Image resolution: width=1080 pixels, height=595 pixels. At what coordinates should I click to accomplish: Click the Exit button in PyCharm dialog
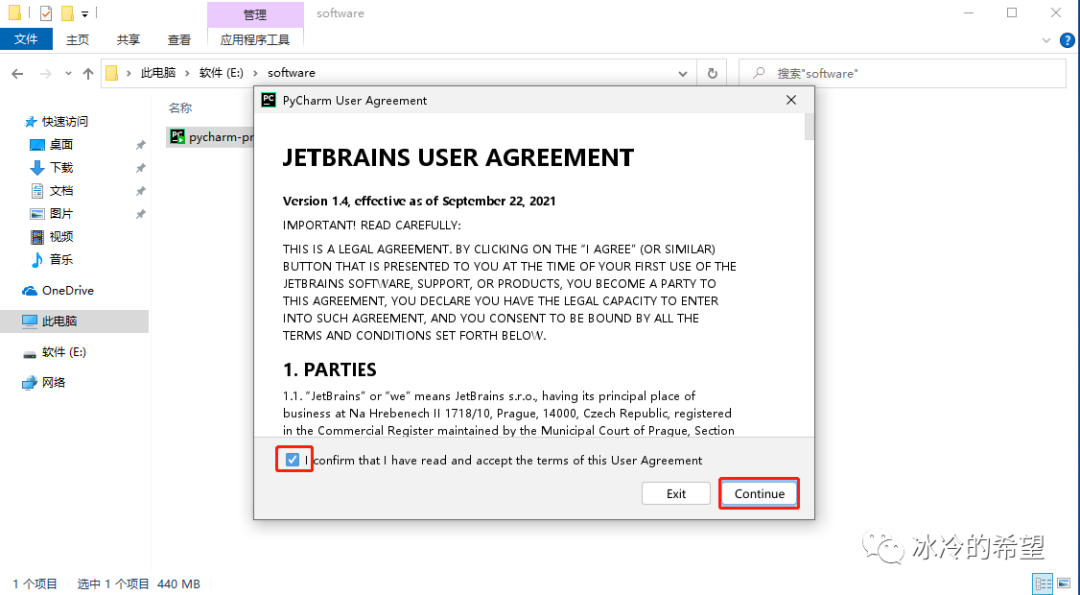pyautogui.click(x=676, y=494)
